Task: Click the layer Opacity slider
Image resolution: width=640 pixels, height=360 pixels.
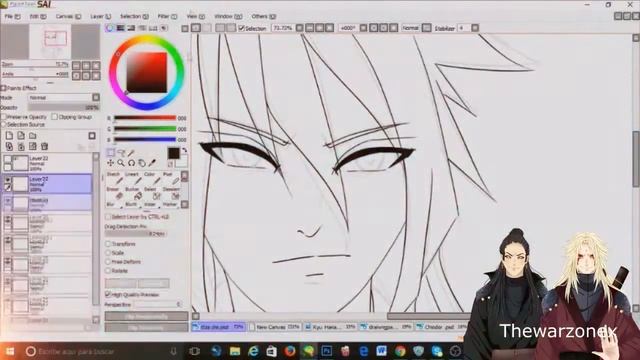Action: (64, 107)
